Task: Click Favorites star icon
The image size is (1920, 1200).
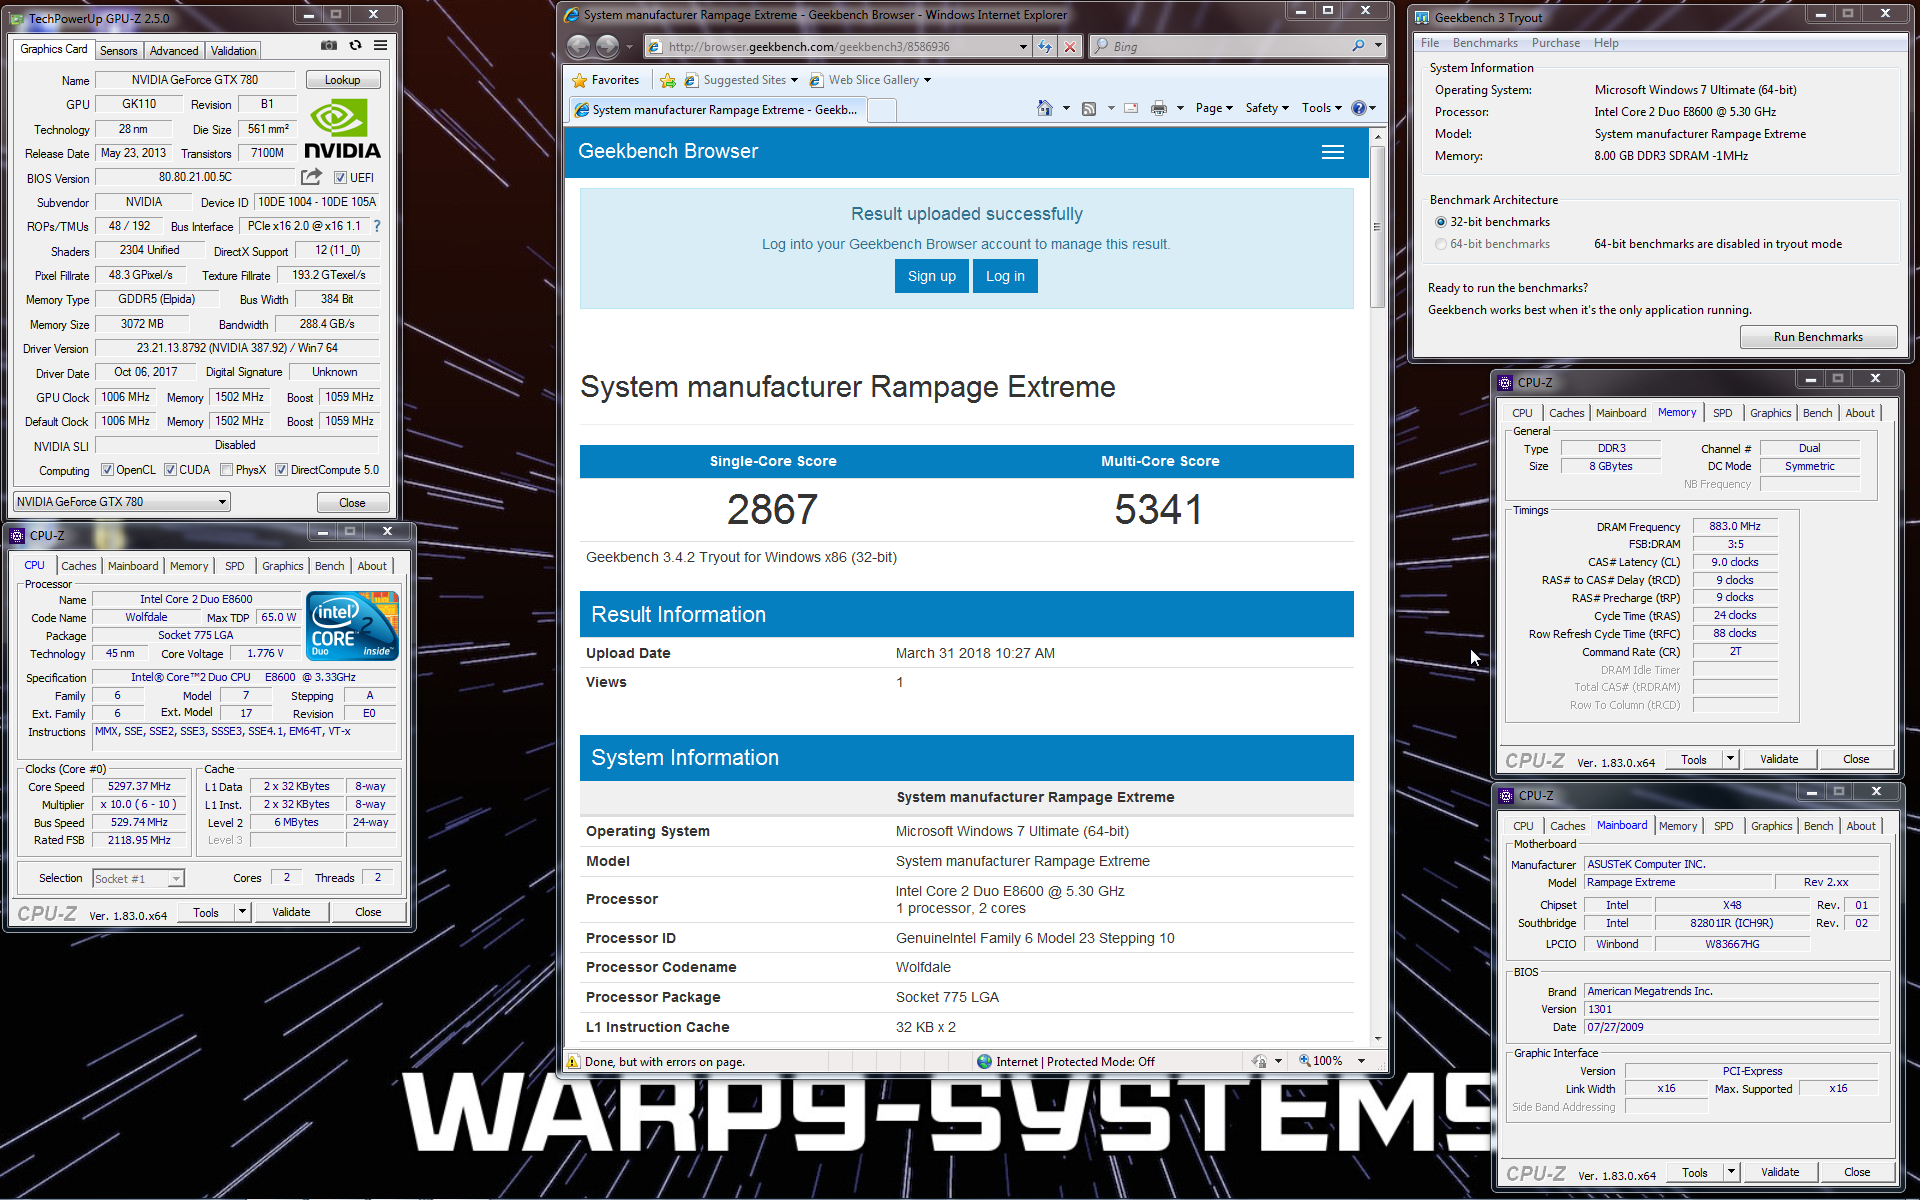Action: click(x=580, y=80)
